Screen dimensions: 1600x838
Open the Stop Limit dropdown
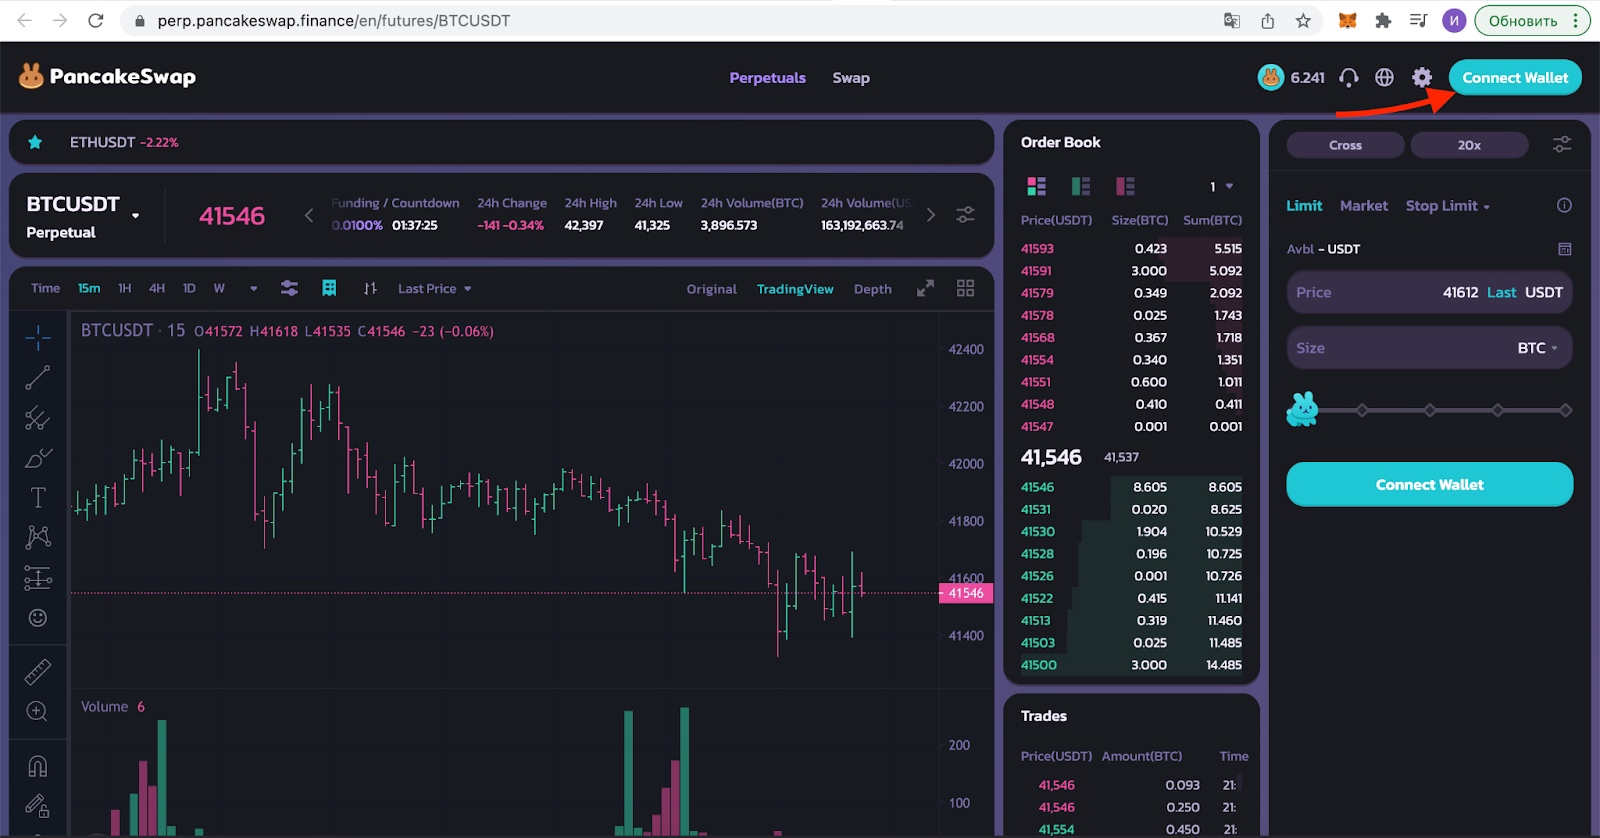click(x=1447, y=205)
